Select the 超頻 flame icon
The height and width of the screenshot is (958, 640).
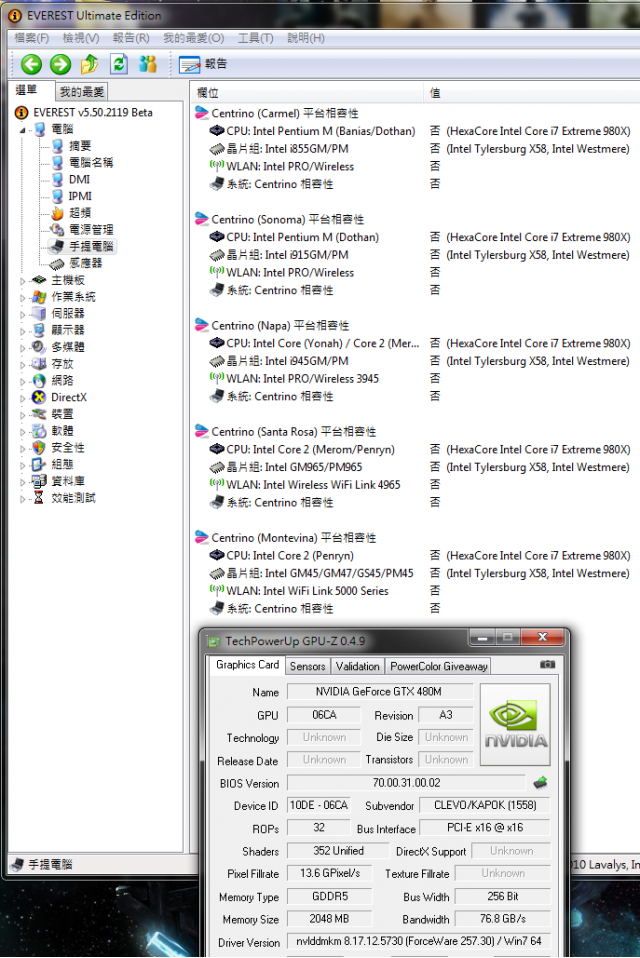[57, 213]
